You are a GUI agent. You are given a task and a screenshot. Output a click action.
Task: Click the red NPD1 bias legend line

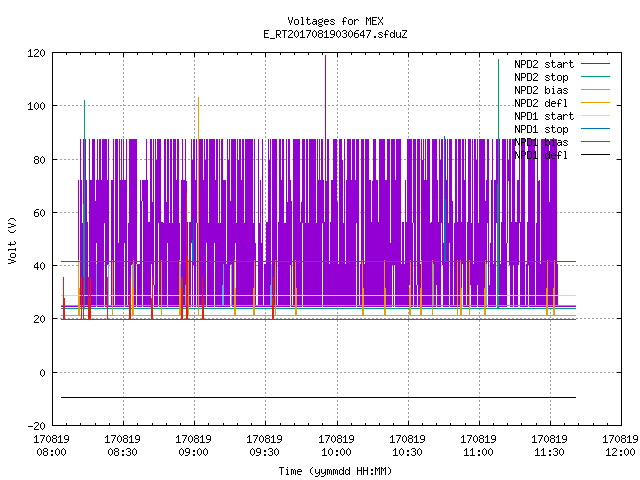coord(596,142)
